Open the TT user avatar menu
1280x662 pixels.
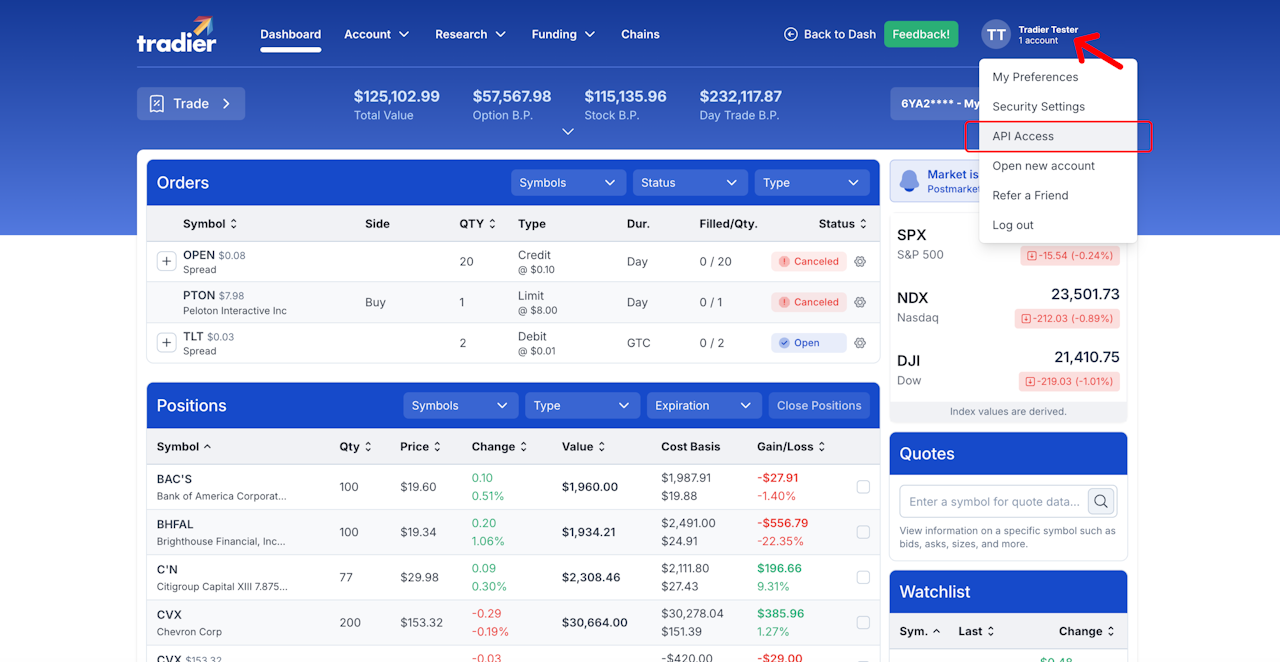point(996,34)
